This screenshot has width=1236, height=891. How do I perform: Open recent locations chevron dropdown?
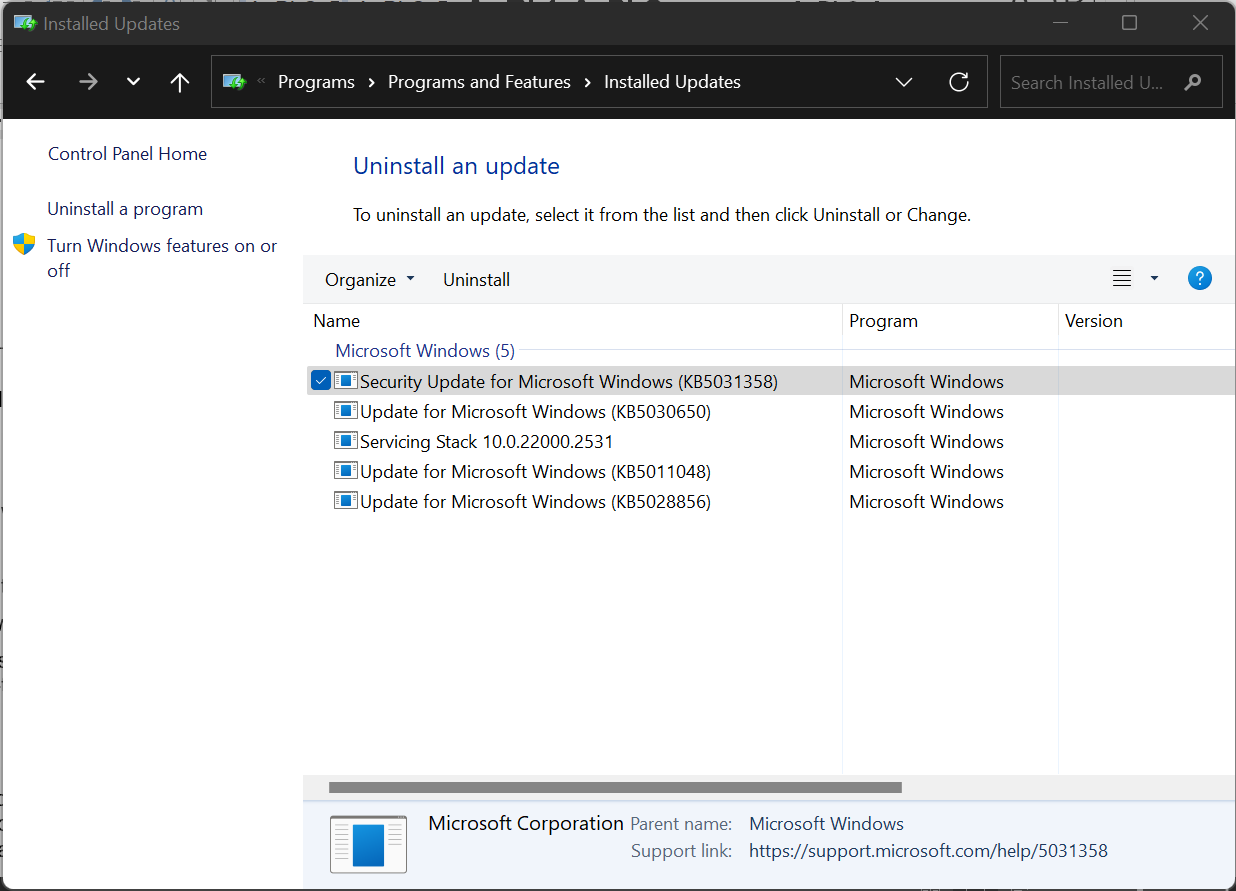click(133, 82)
